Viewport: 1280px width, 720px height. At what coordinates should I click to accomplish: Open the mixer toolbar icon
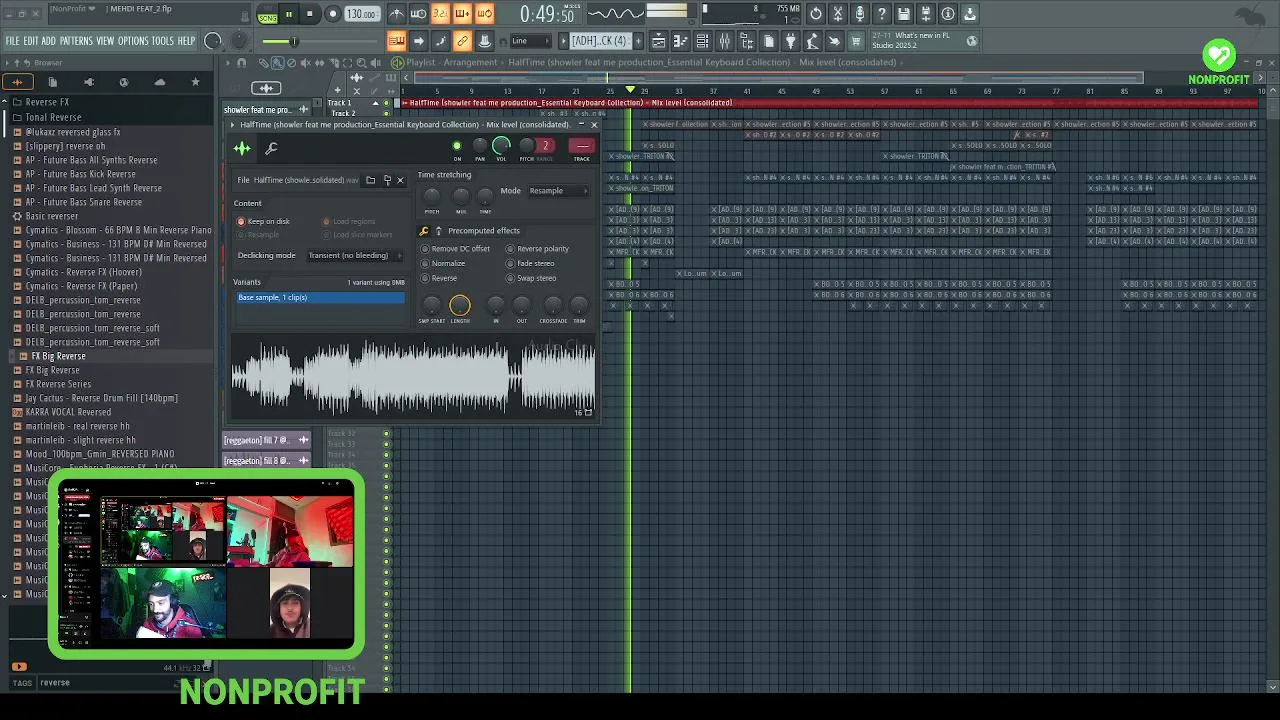point(725,41)
